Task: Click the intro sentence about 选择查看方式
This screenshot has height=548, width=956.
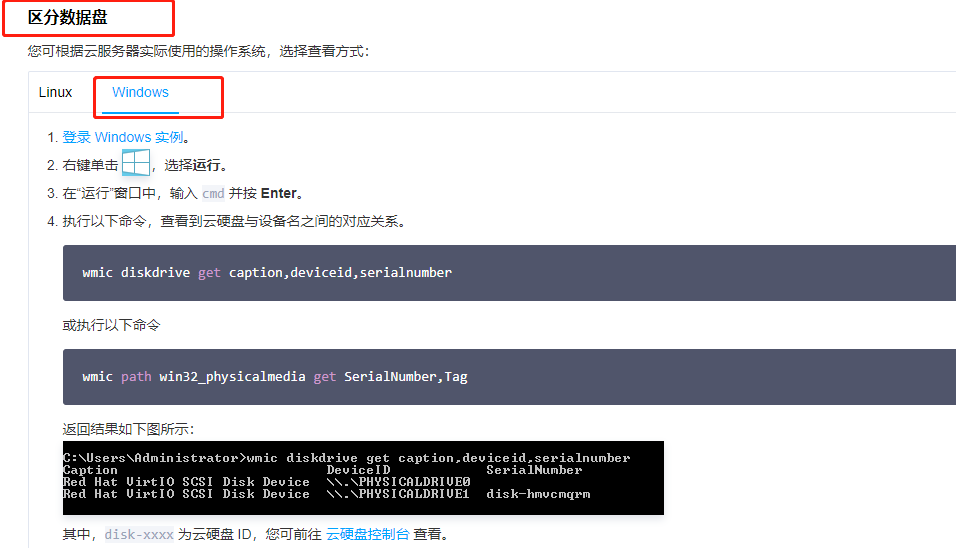Action: point(198,51)
